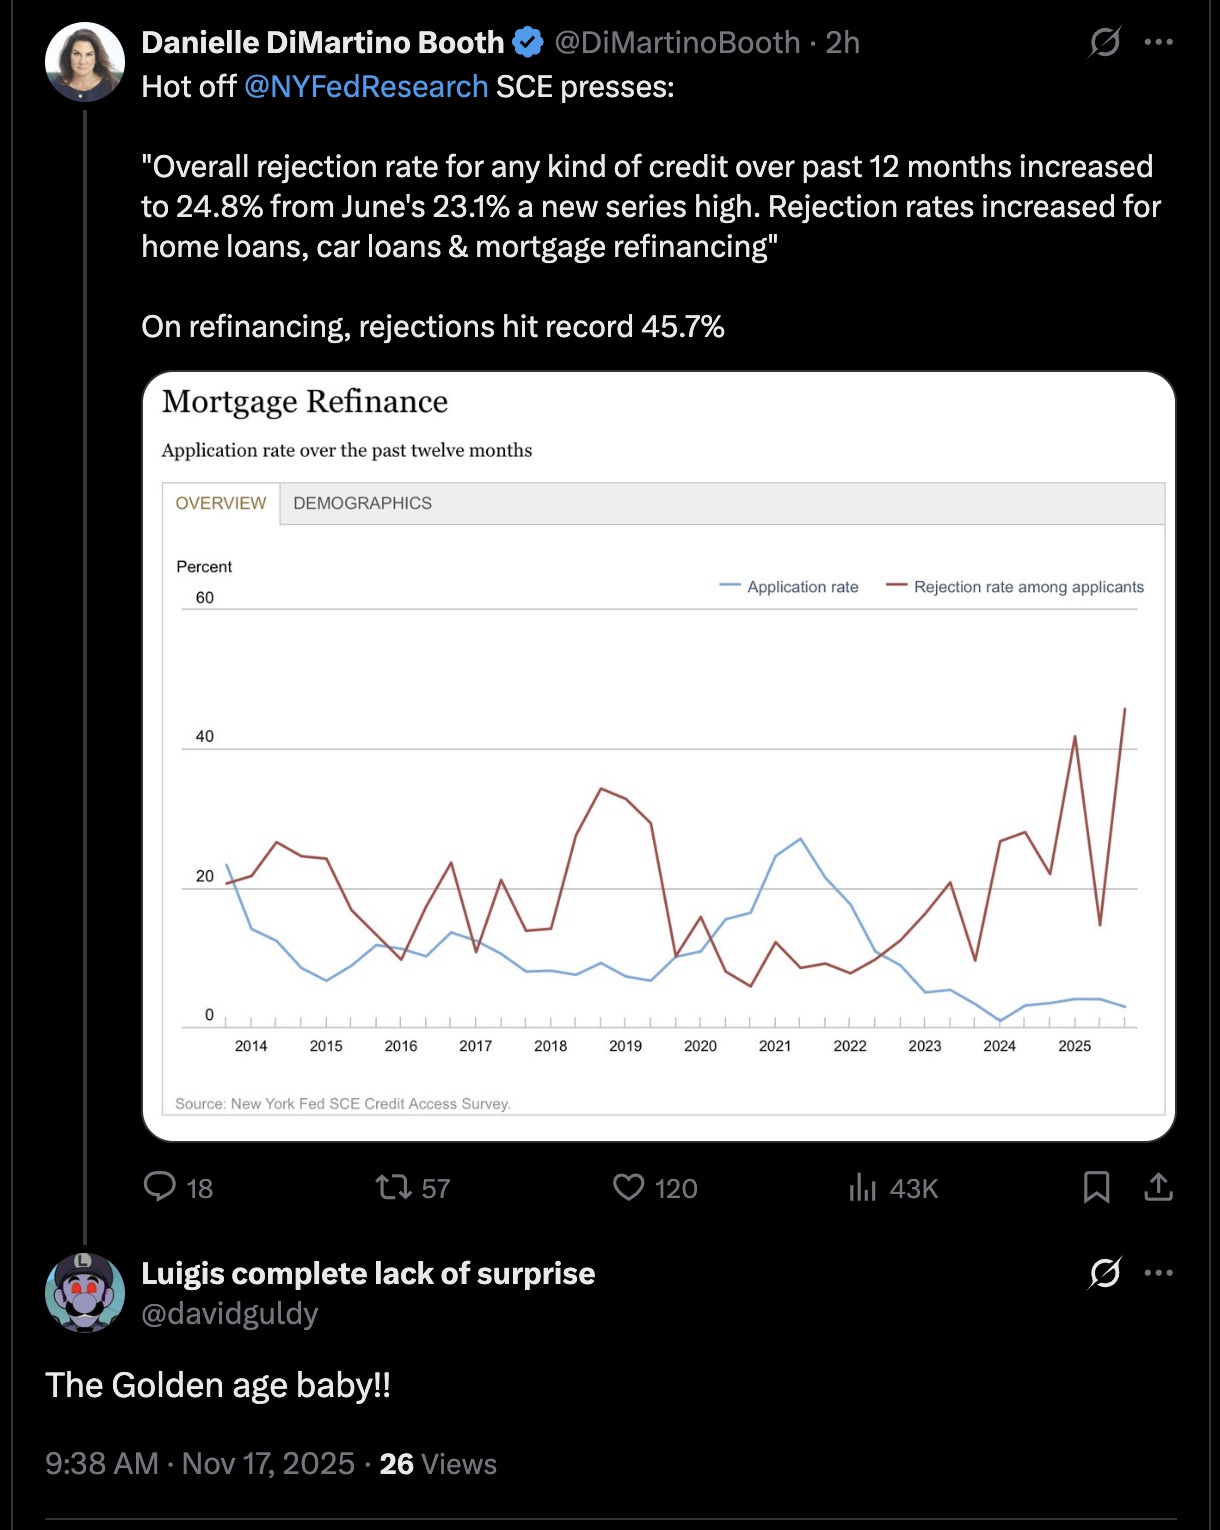This screenshot has width=1220, height=1530.
Task: Click the @DiMartinoBooth handle
Action: pos(677,42)
